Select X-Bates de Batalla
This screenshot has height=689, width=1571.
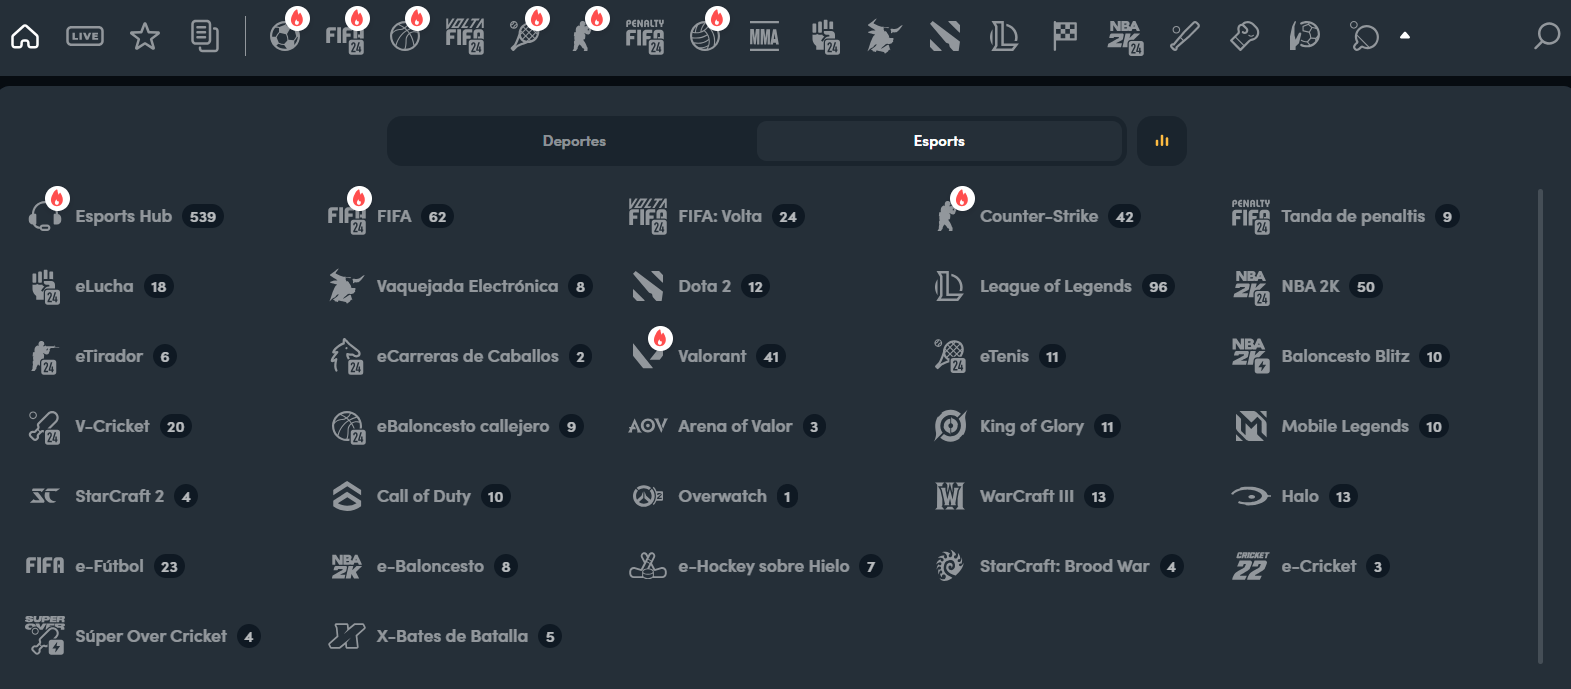[445, 636]
